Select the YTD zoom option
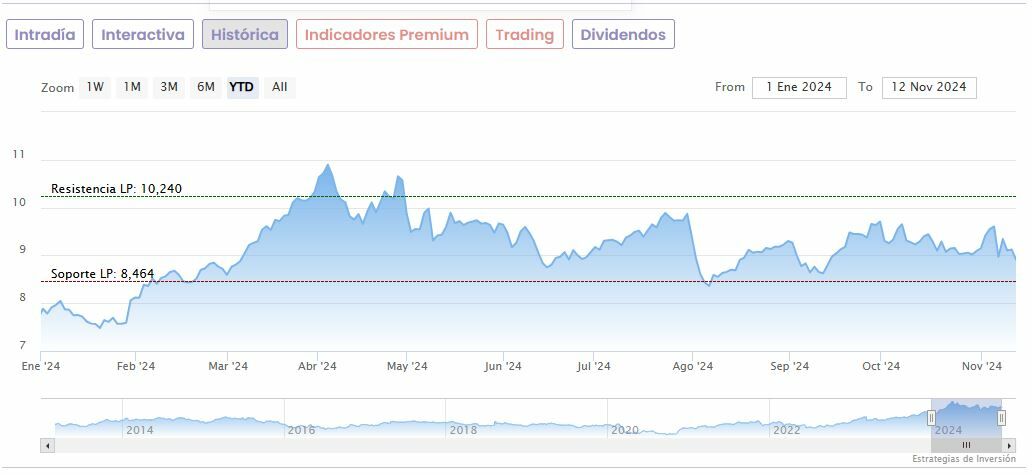 click(242, 87)
